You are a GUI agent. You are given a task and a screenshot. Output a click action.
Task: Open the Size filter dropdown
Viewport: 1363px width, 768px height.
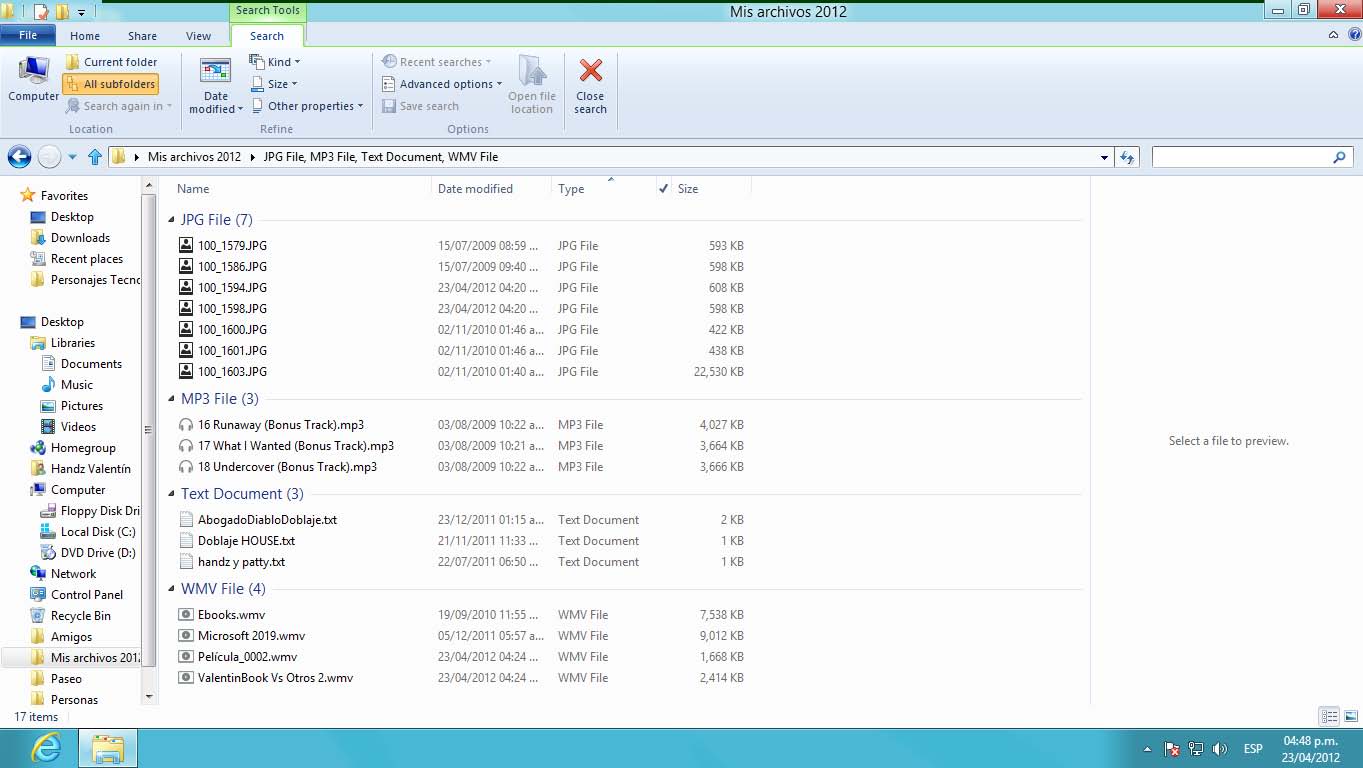click(x=273, y=84)
